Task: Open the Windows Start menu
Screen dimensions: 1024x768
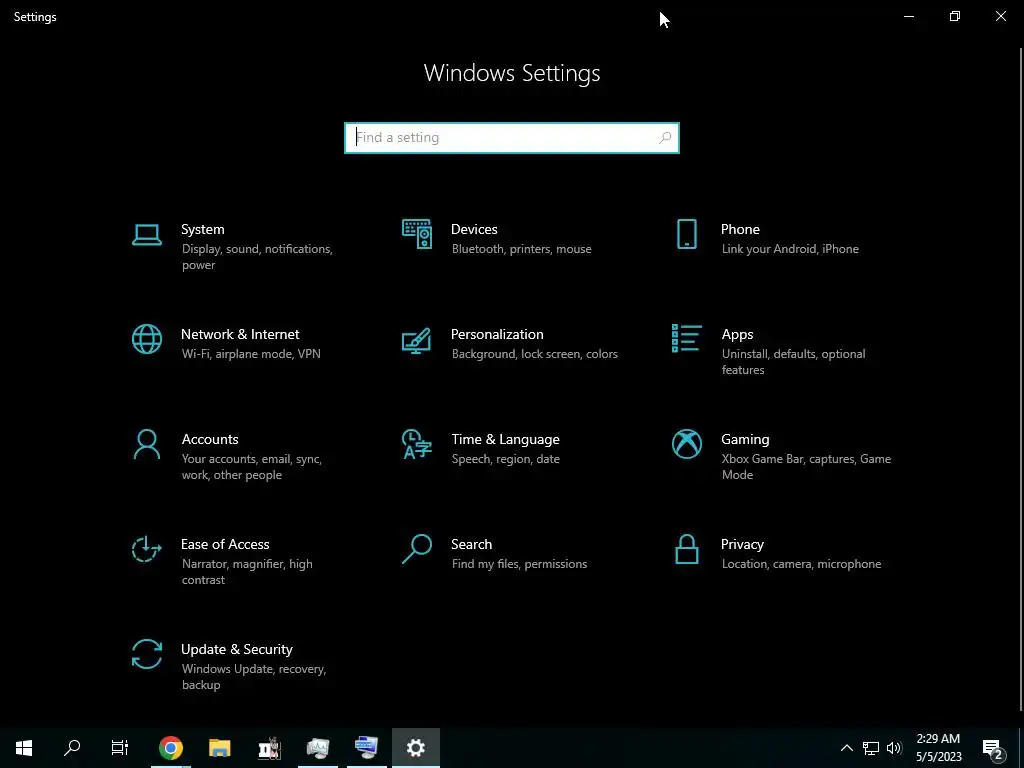Action: tap(24, 748)
